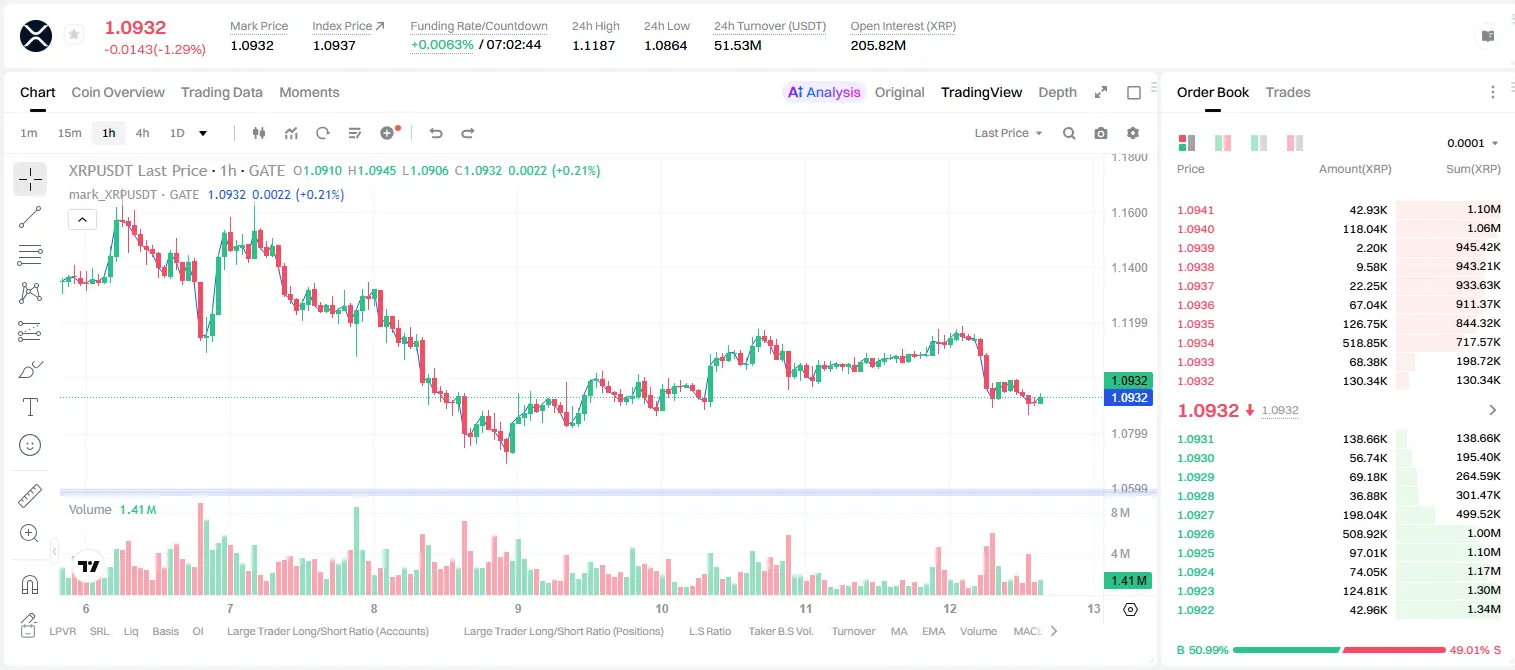This screenshot has width=1515, height=670.
Task: Open chart settings gear icon
Action: point(1133,133)
